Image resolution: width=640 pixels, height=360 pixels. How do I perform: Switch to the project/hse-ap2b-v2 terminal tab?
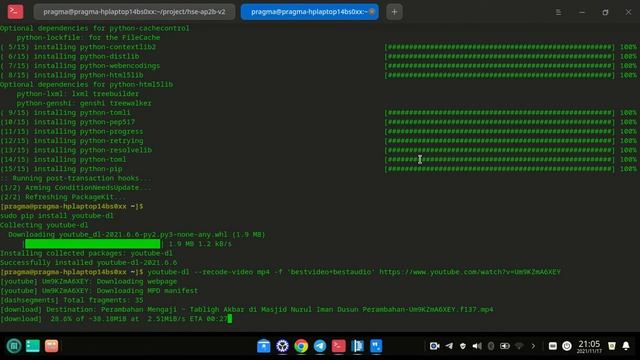[134, 12]
